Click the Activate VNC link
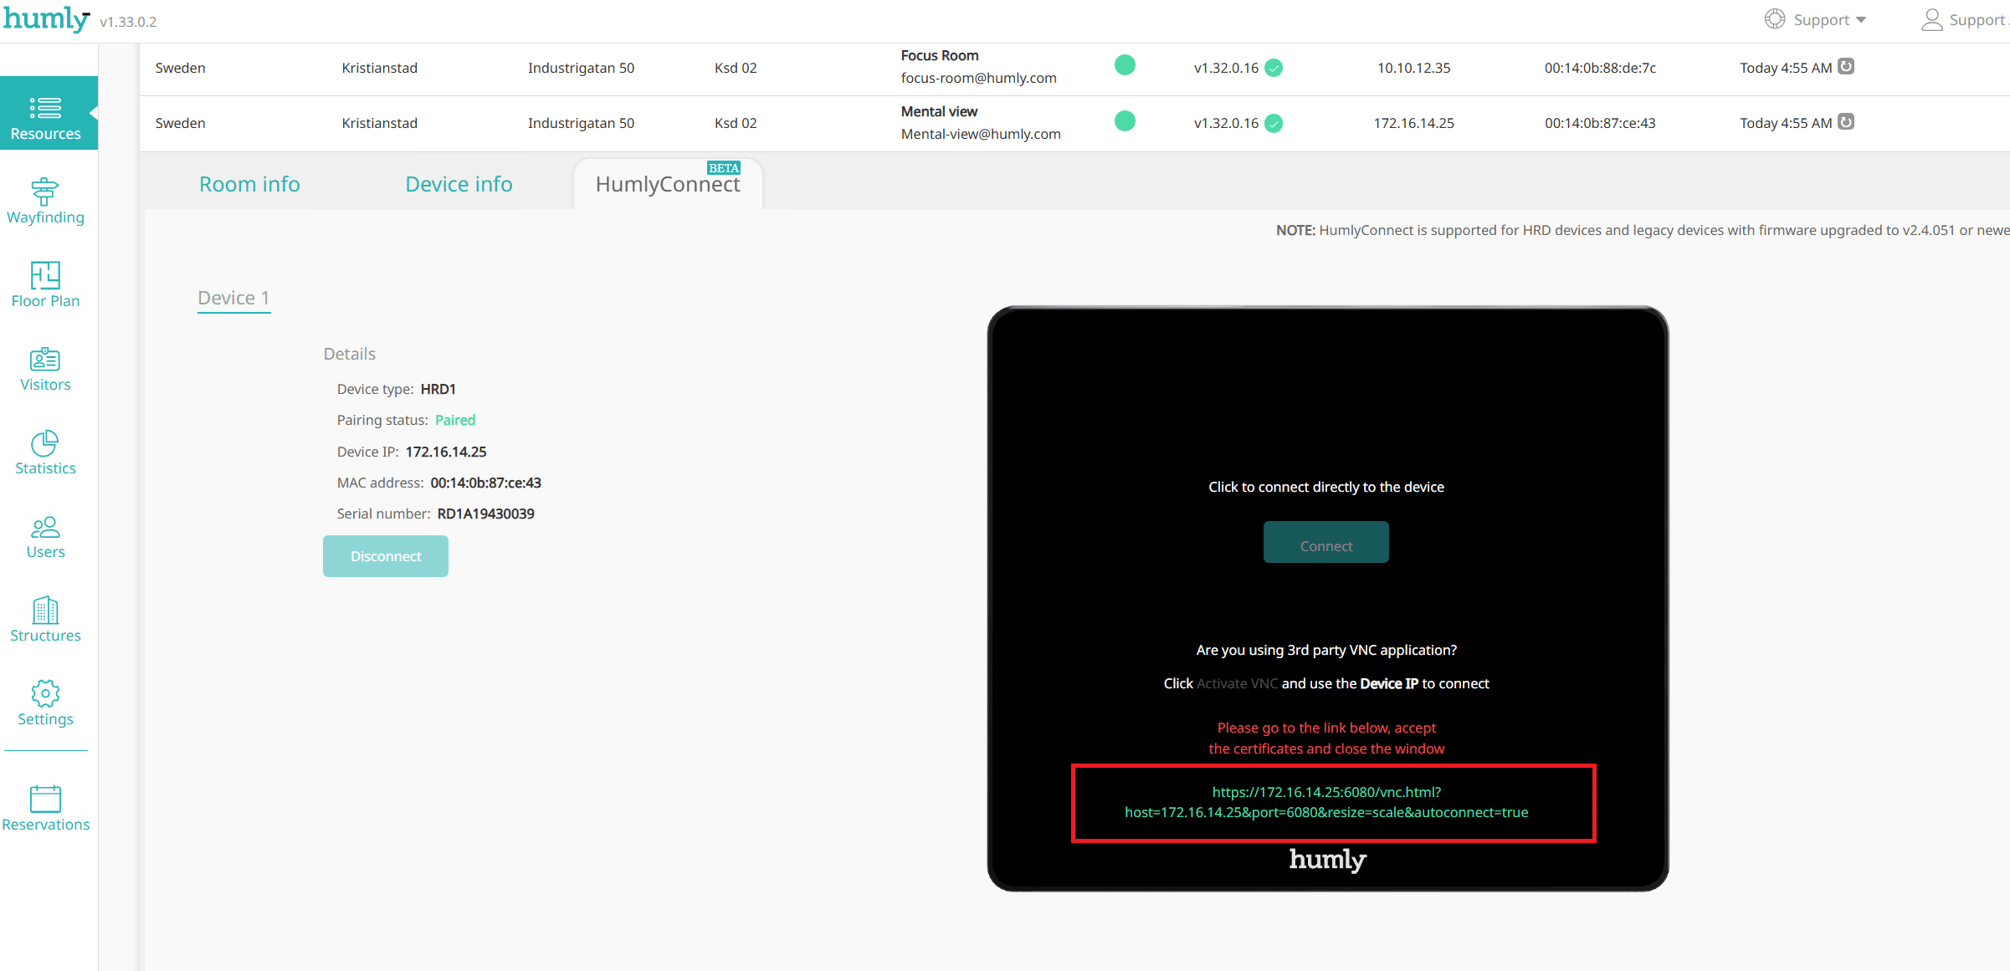The width and height of the screenshot is (2010, 971). (x=1237, y=683)
